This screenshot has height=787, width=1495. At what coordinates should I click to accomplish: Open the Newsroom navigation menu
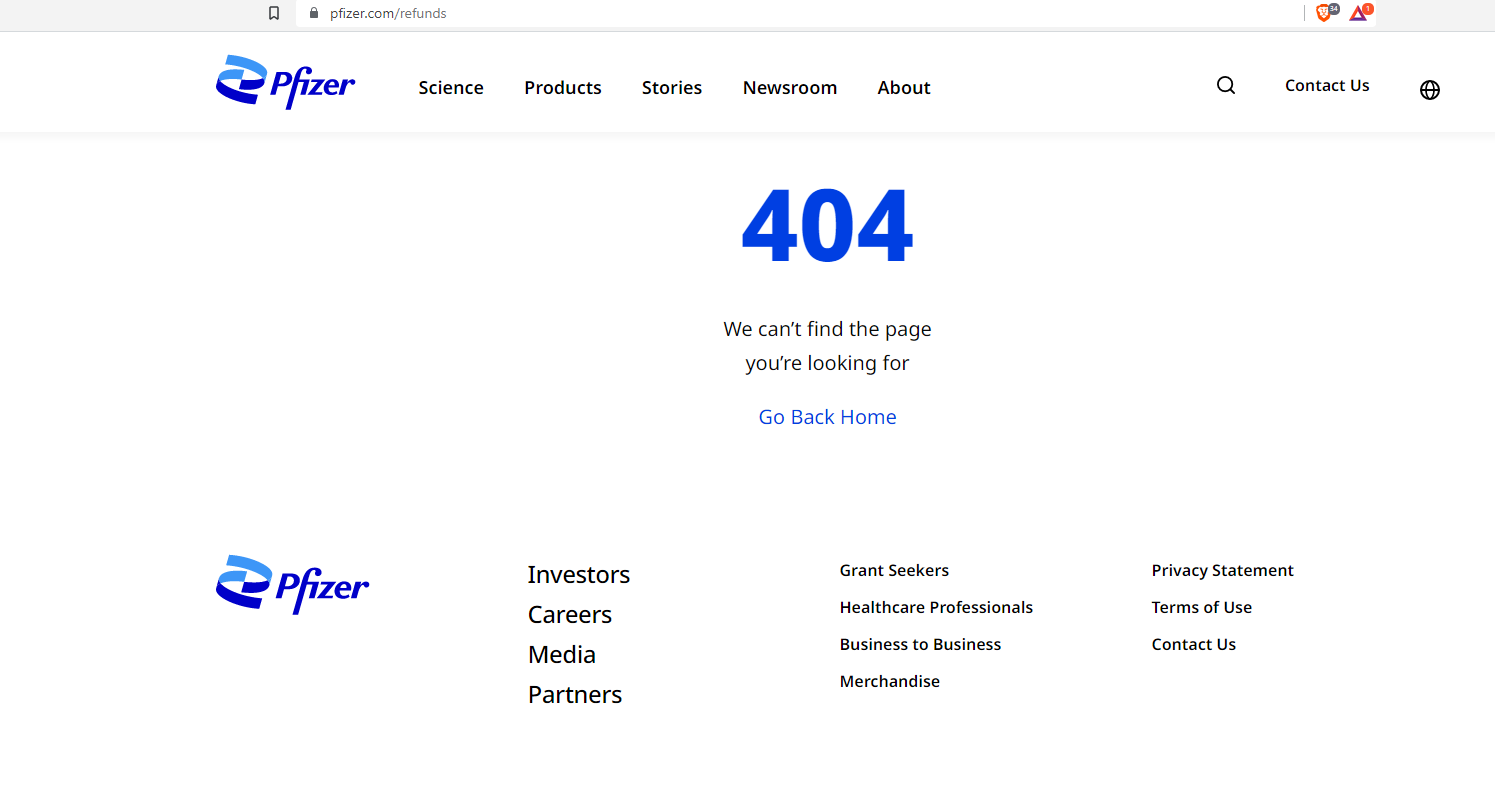pos(790,88)
